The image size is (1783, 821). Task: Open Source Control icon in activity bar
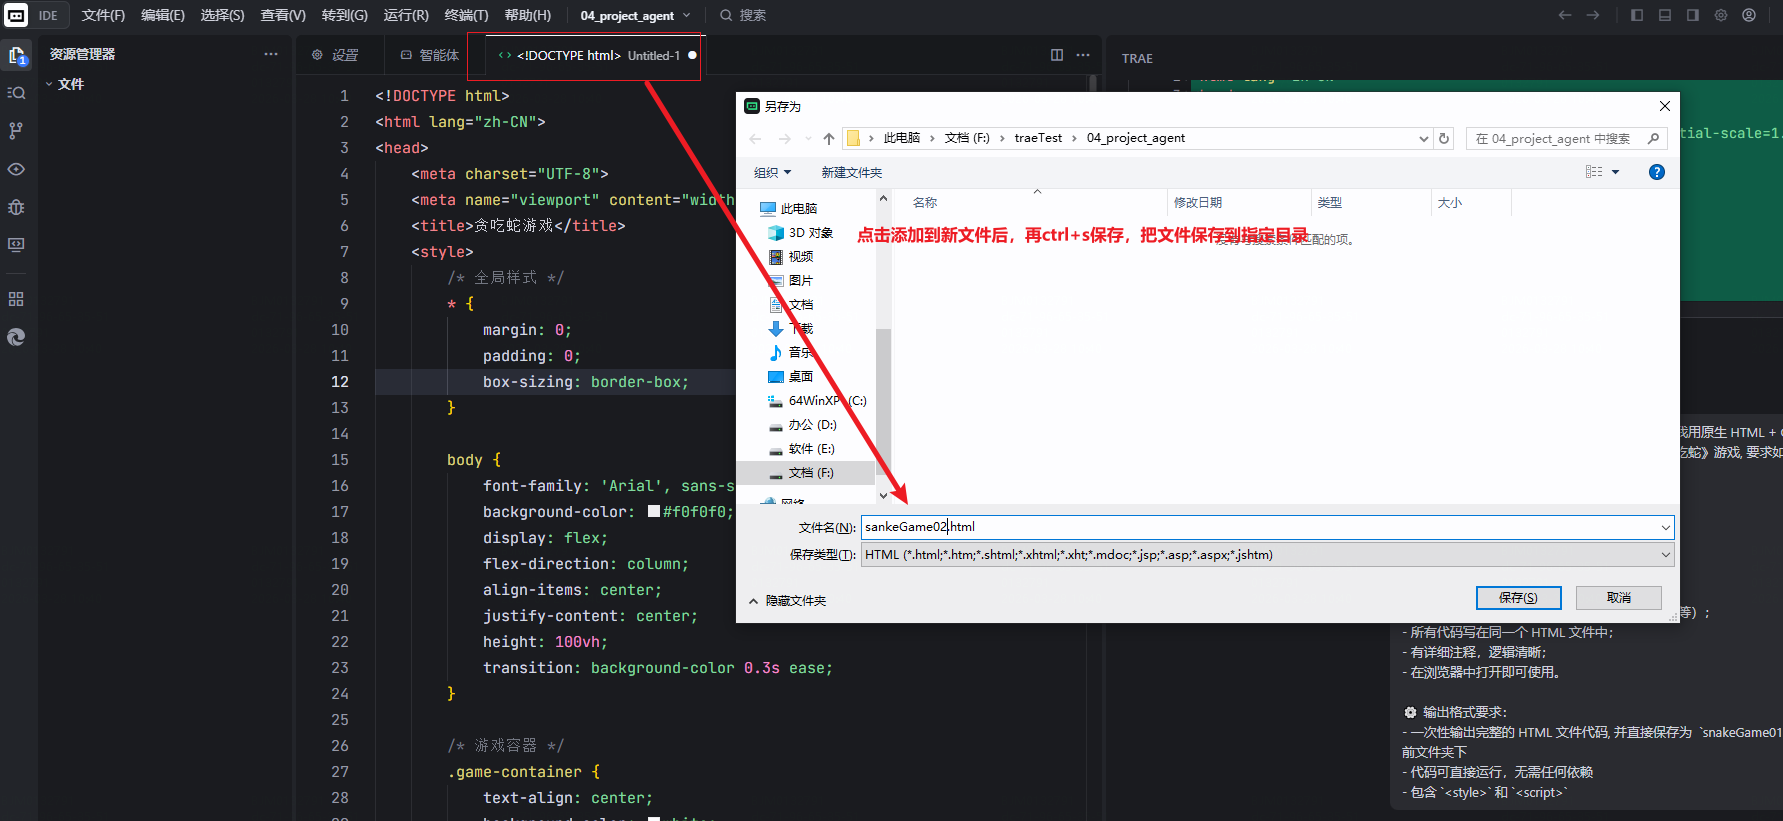[x=16, y=131]
